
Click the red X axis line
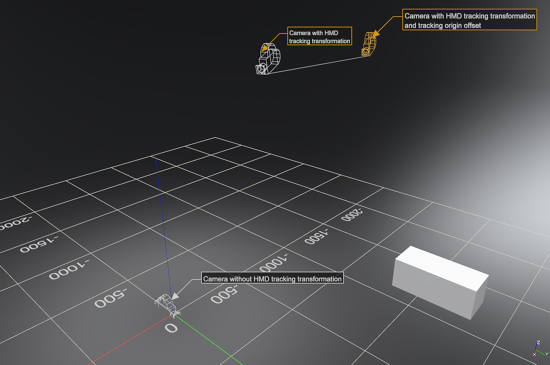129,341
